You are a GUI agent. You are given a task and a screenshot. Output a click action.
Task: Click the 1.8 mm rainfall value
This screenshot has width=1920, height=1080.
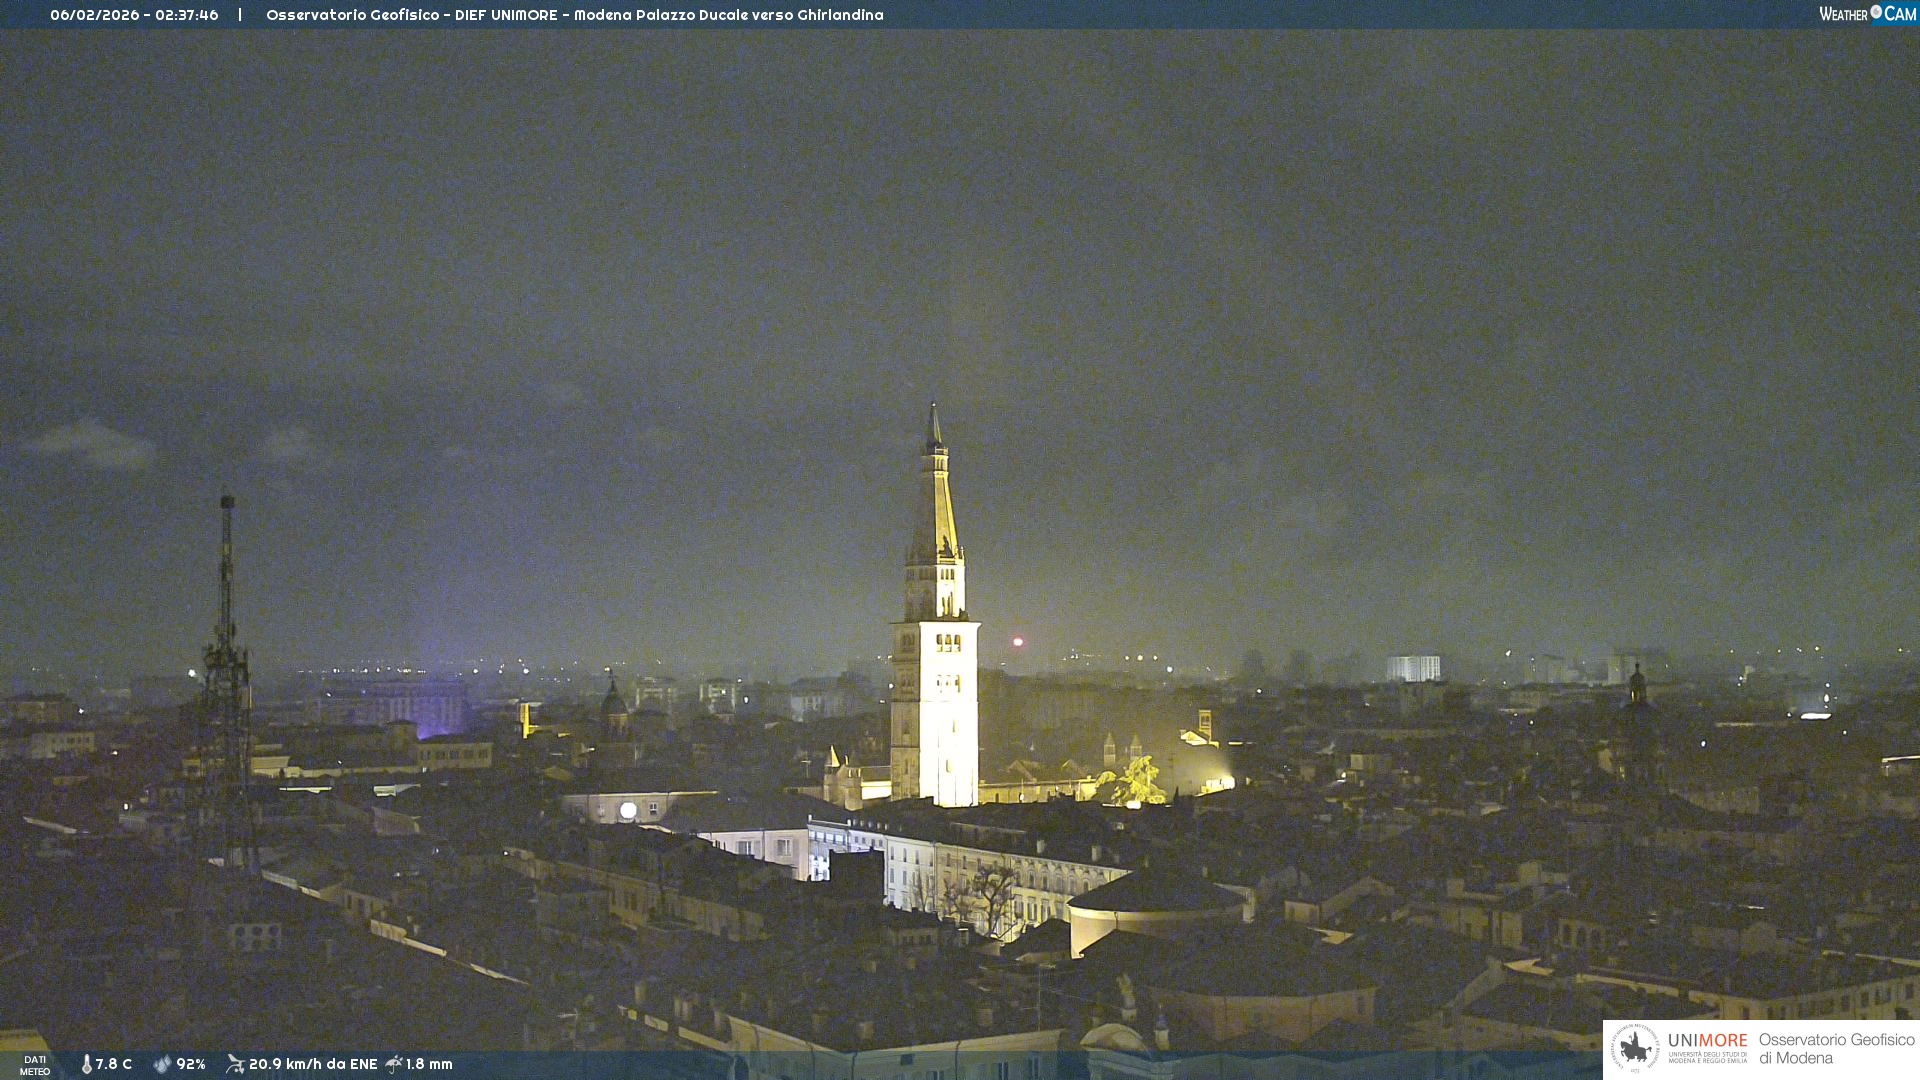[x=429, y=1065]
